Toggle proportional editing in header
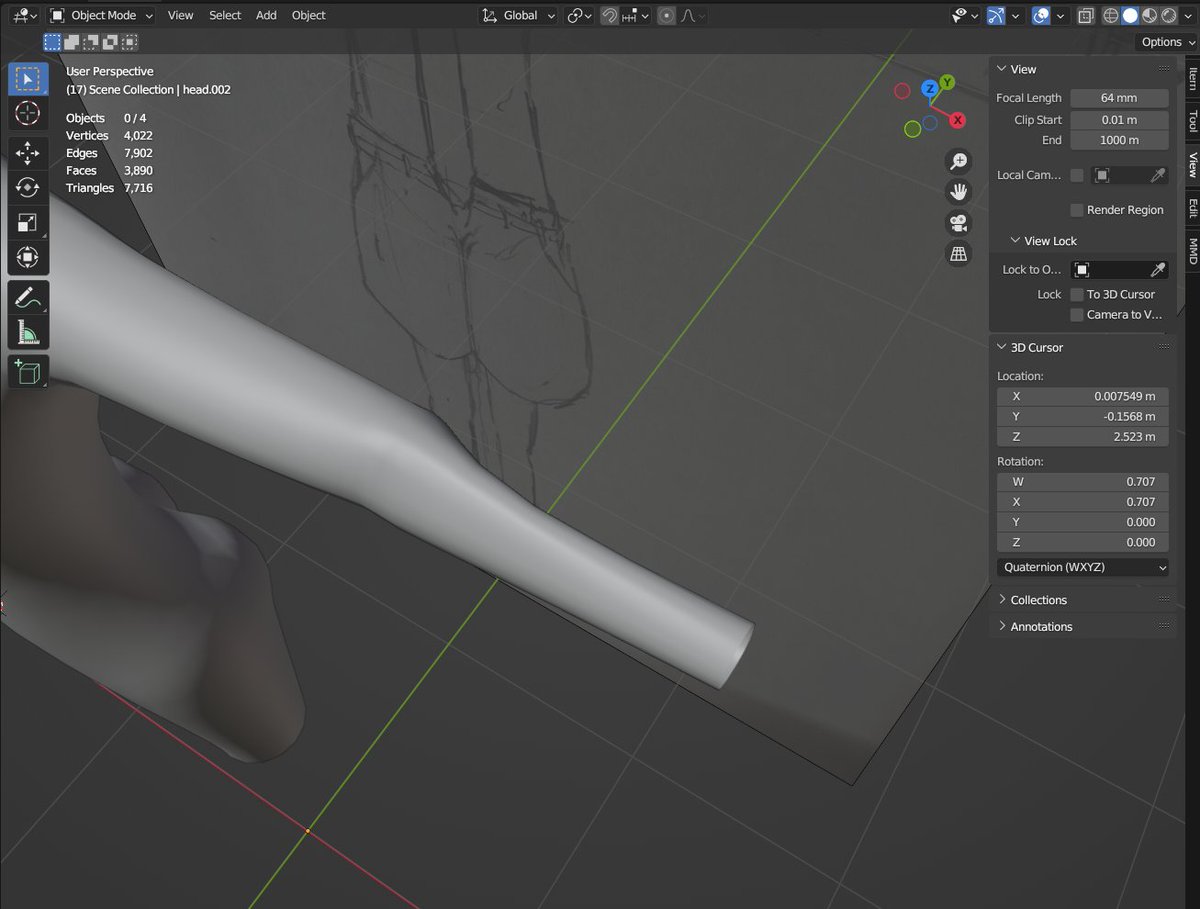The image size is (1200, 909). pos(667,16)
